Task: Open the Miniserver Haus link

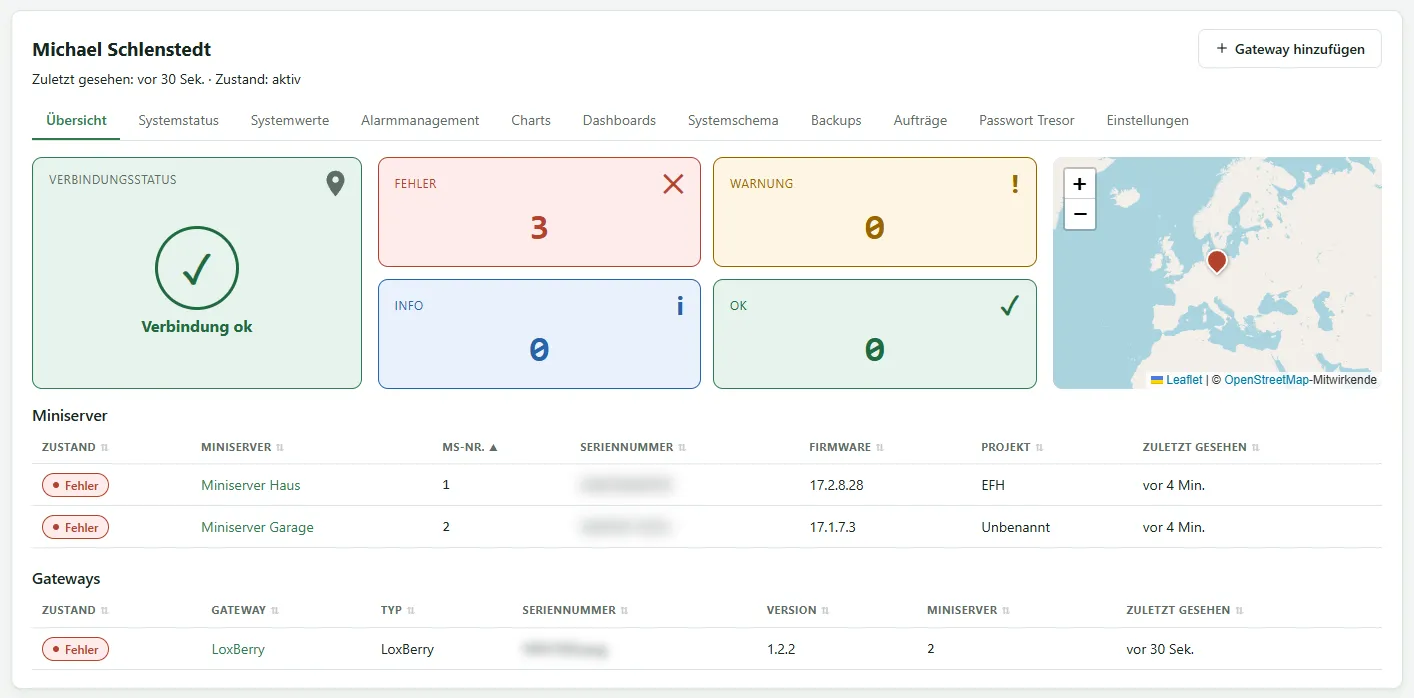Action: pyautogui.click(x=251, y=485)
